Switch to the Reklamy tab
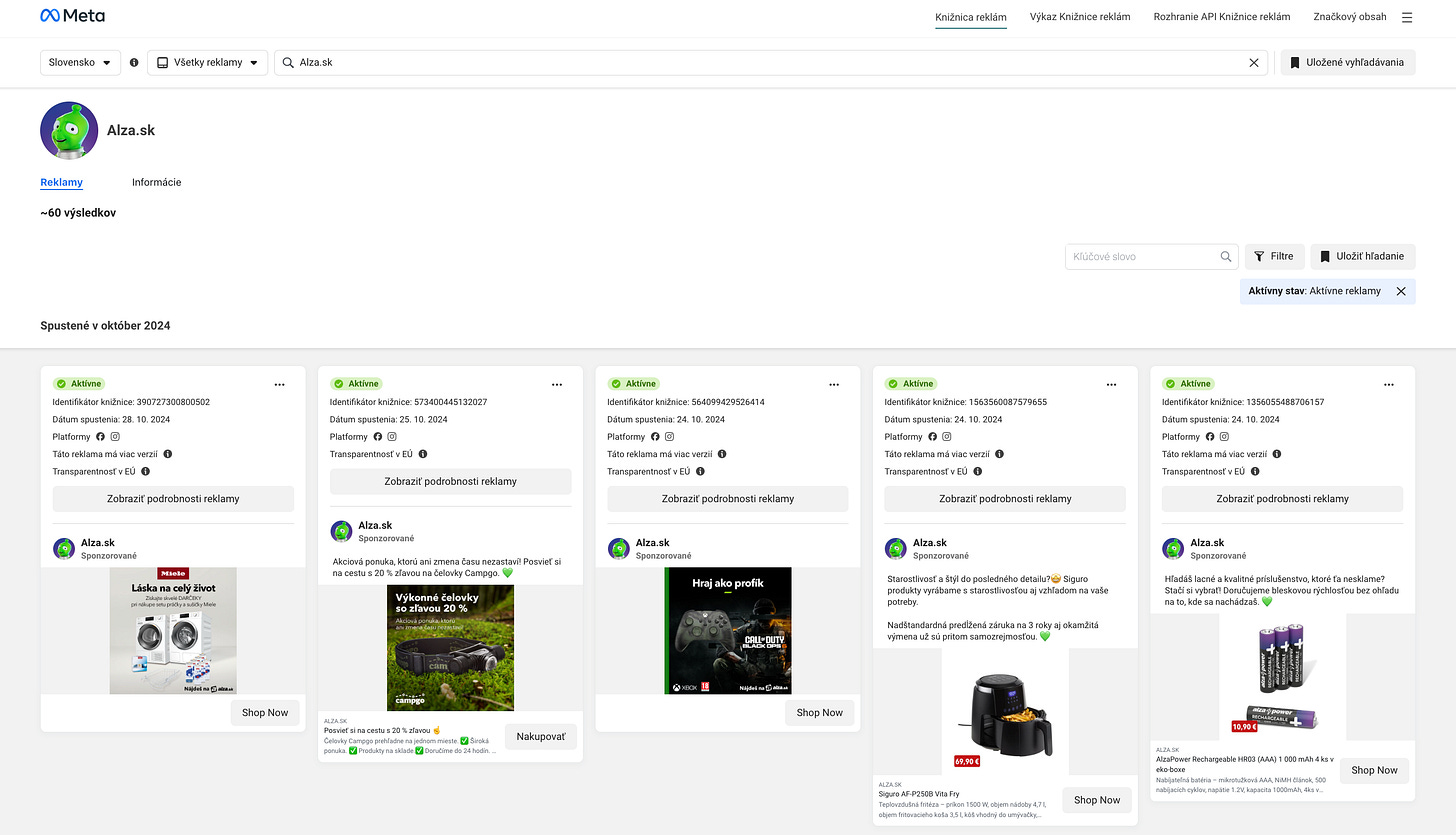 click(62, 183)
